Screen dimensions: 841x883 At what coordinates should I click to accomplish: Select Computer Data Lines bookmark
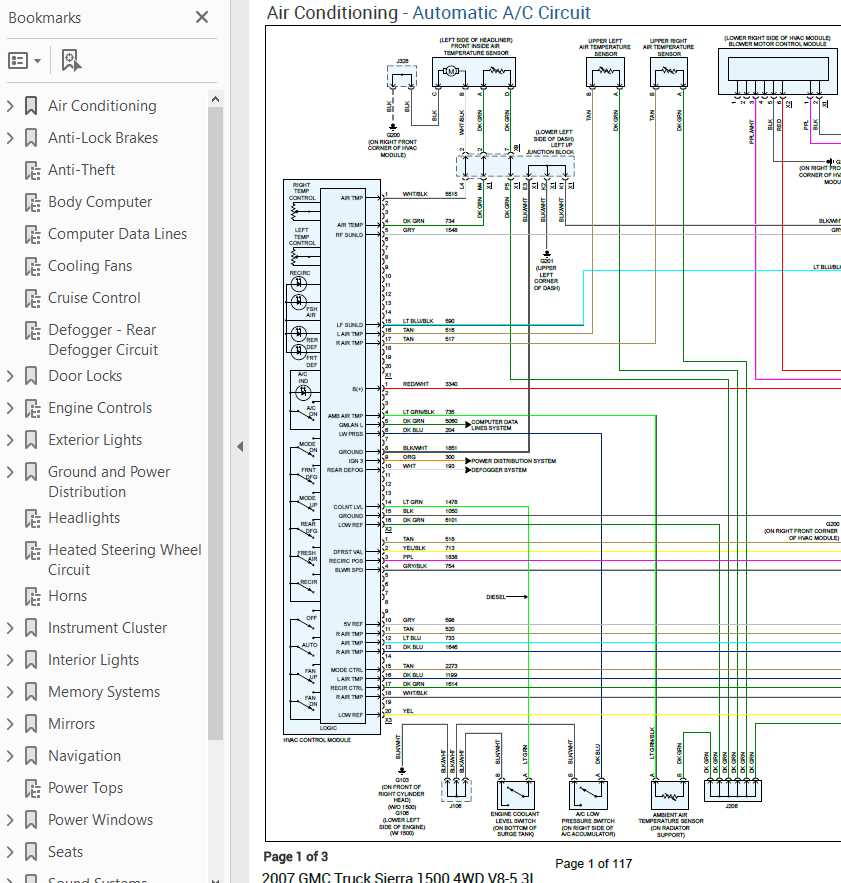tap(118, 234)
